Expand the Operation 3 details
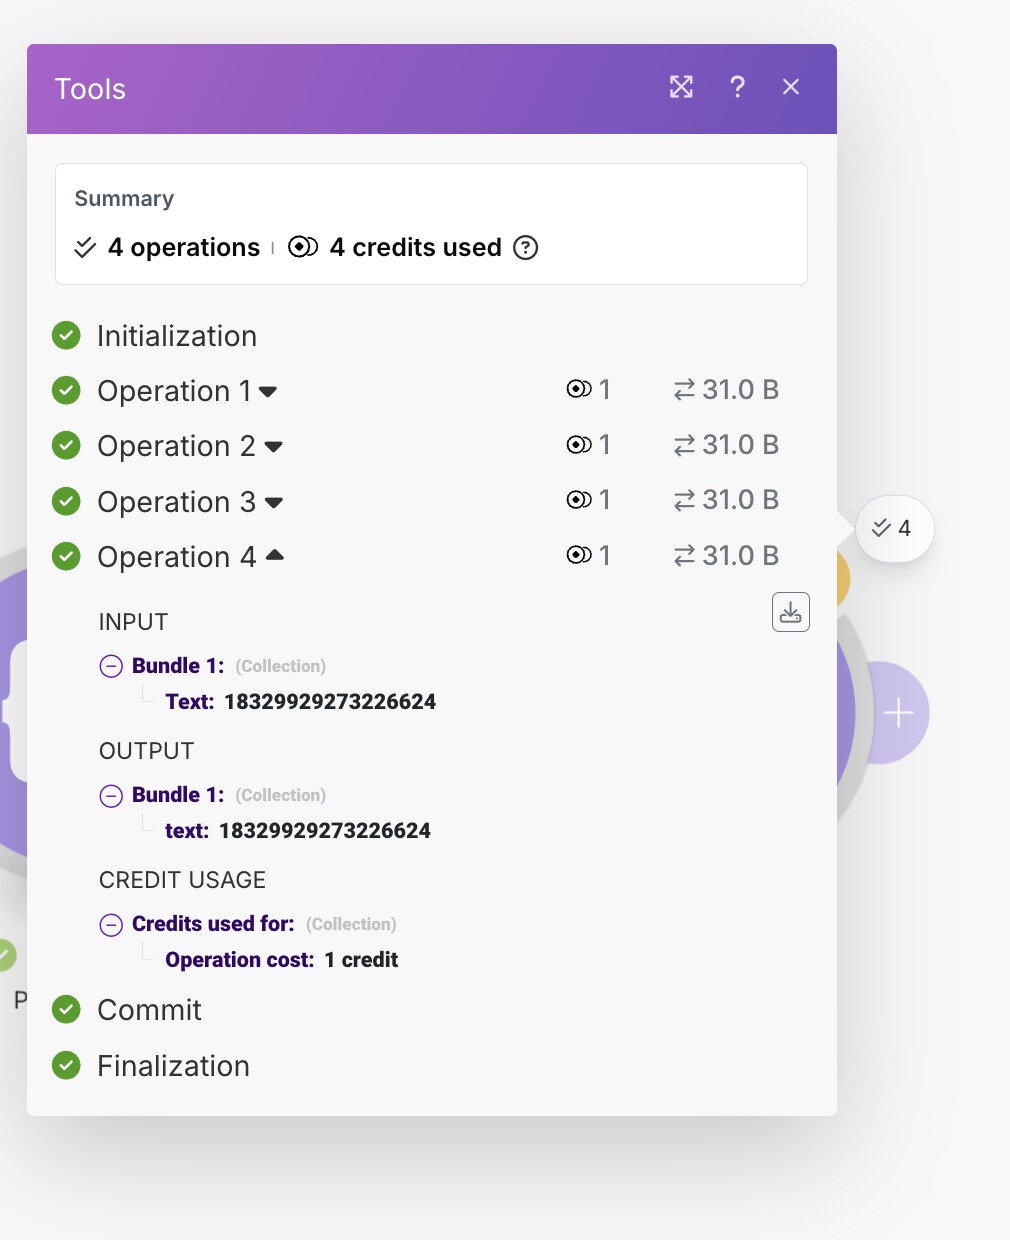Screen dimensions: 1010x1240 (273, 502)
